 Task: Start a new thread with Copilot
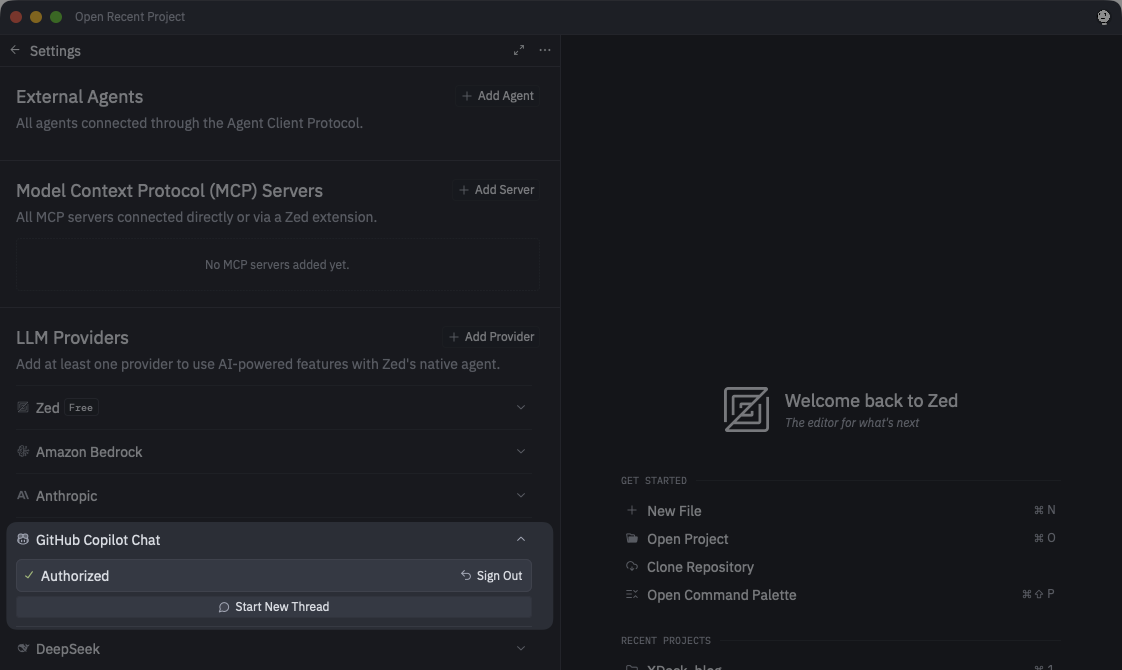[274, 606]
